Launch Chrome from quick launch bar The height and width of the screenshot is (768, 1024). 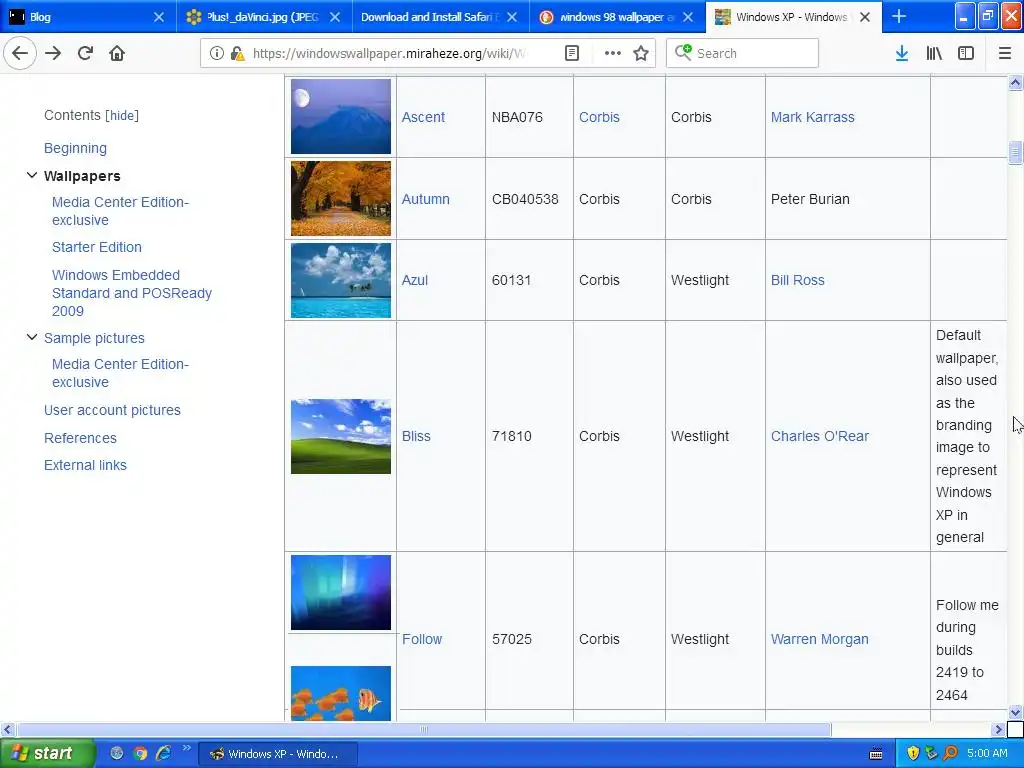coord(140,753)
